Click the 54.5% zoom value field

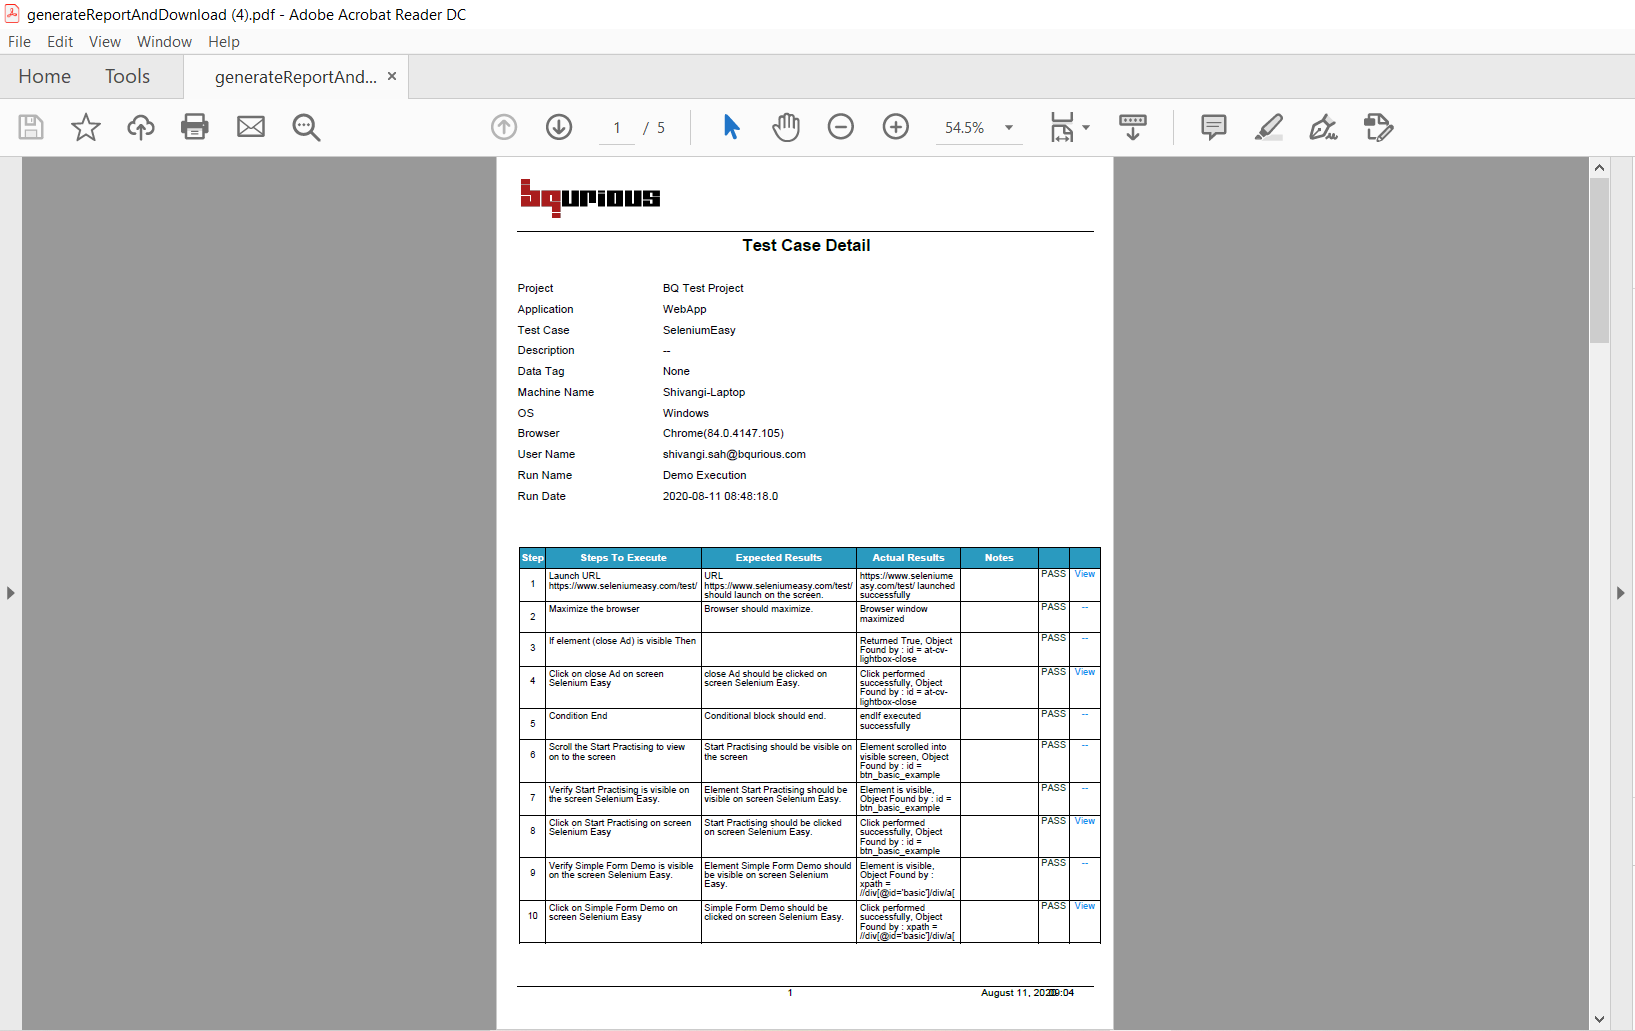point(965,128)
